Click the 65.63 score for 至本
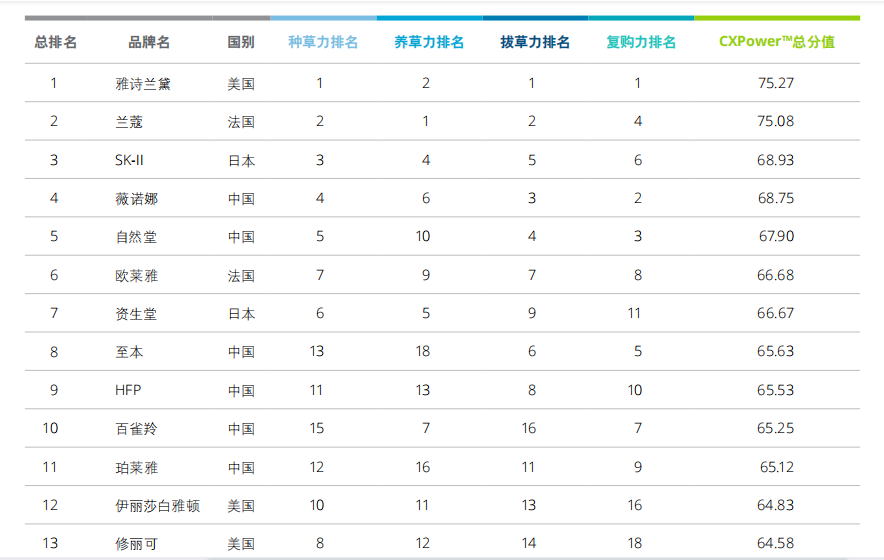The height and width of the screenshot is (560, 884). 776,351
